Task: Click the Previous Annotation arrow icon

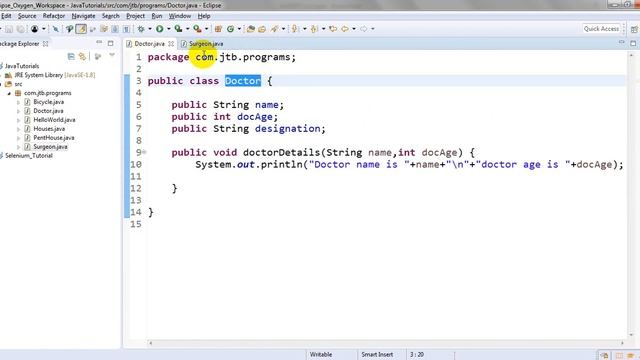Action: pos(314,29)
